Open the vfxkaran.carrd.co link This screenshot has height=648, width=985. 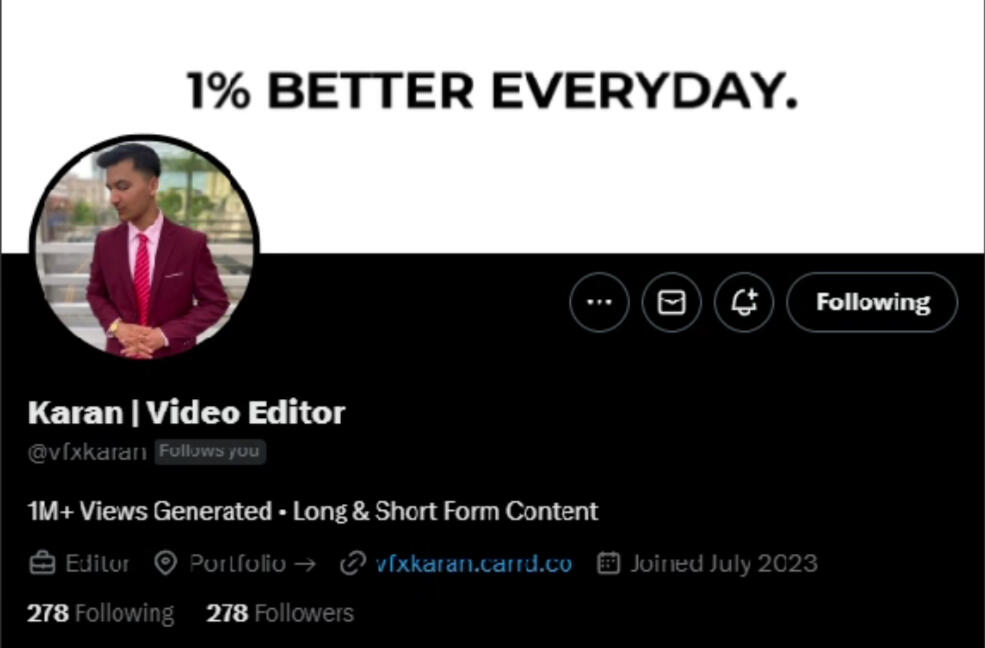tap(474, 563)
